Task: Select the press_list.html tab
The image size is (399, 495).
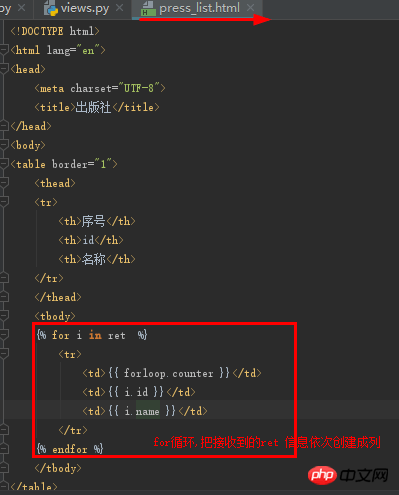Action: (x=199, y=8)
